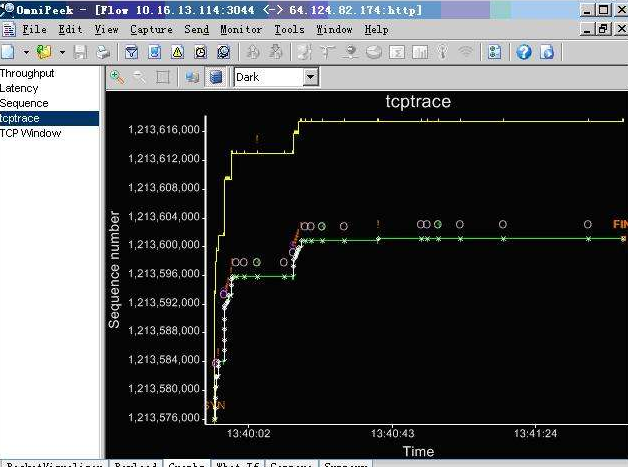Screen dimensions: 628x467
Task: Click the orange FIN marker on graph
Action: [620, 224]
